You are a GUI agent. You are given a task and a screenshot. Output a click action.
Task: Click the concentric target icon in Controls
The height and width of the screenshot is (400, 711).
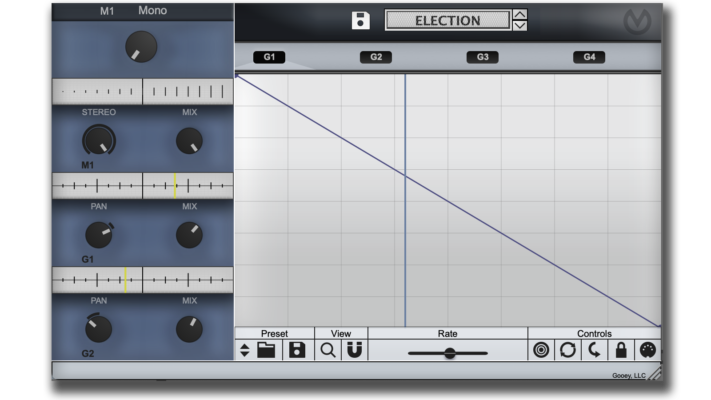click(x=541, y=350)
